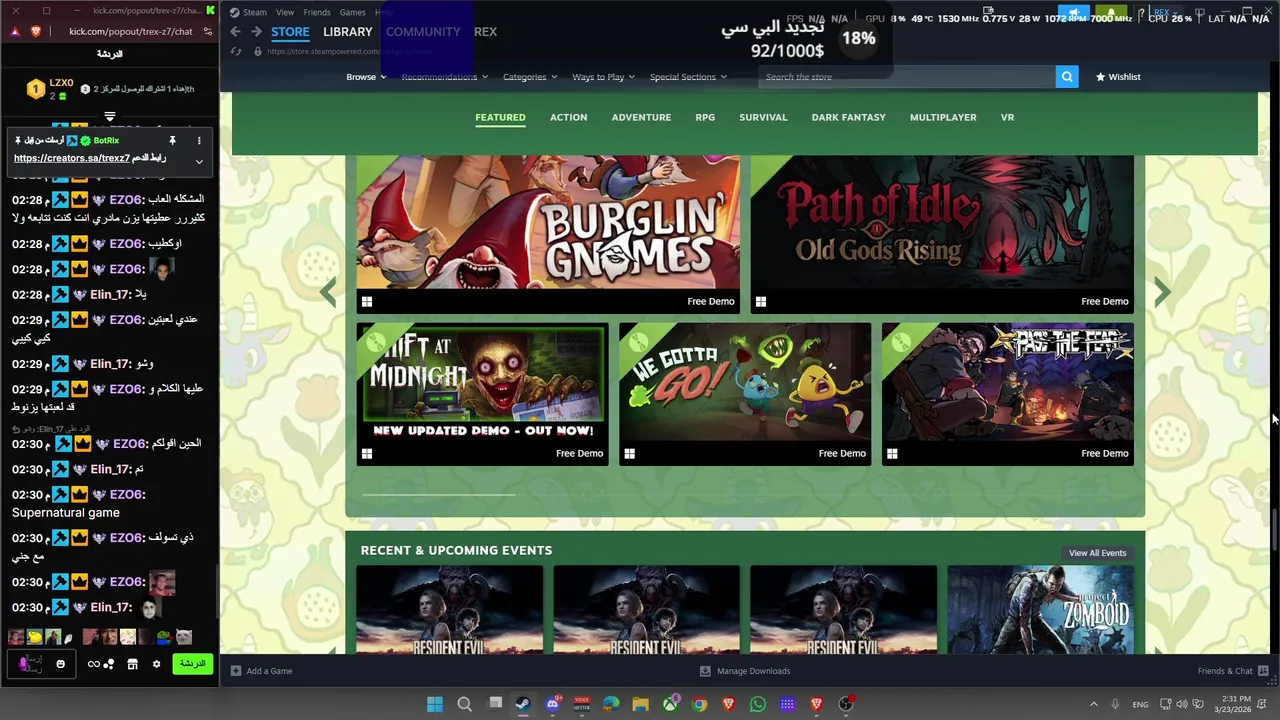Viewport: 1280px width, 720px height.
Task: Select the DARK FANTASY genre tab
Action: click(848, 117)
